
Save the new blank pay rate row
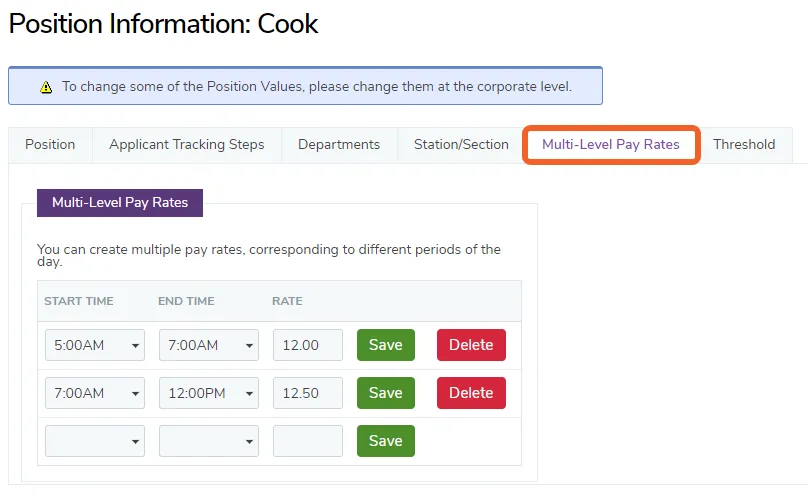[385, 441]
